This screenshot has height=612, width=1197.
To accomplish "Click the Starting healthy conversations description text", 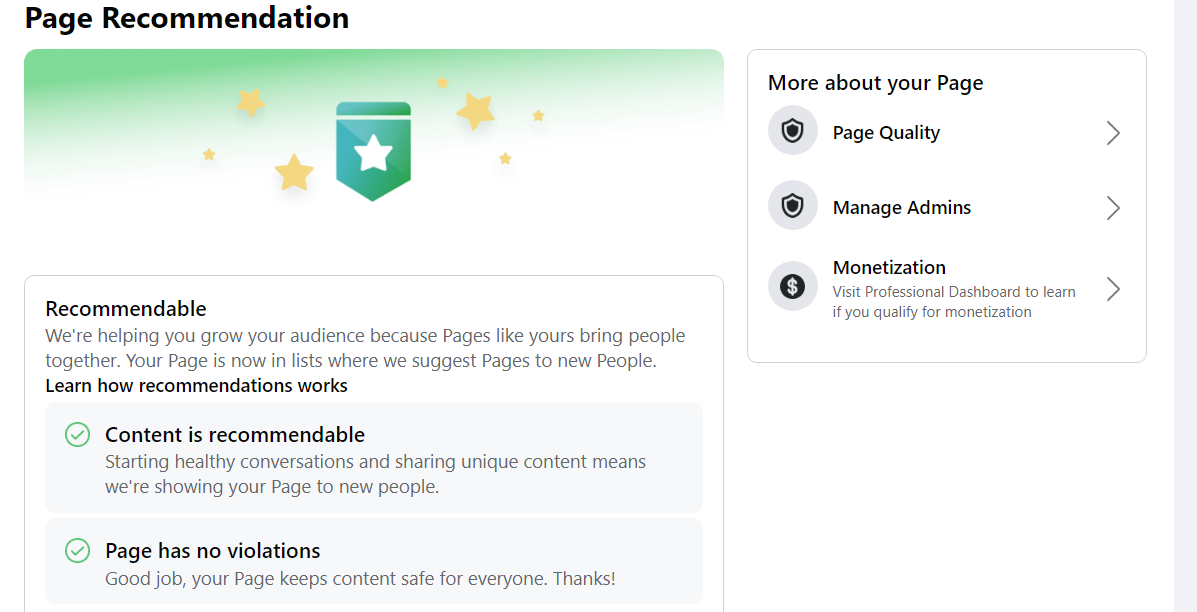I will [x=376, y=475].
